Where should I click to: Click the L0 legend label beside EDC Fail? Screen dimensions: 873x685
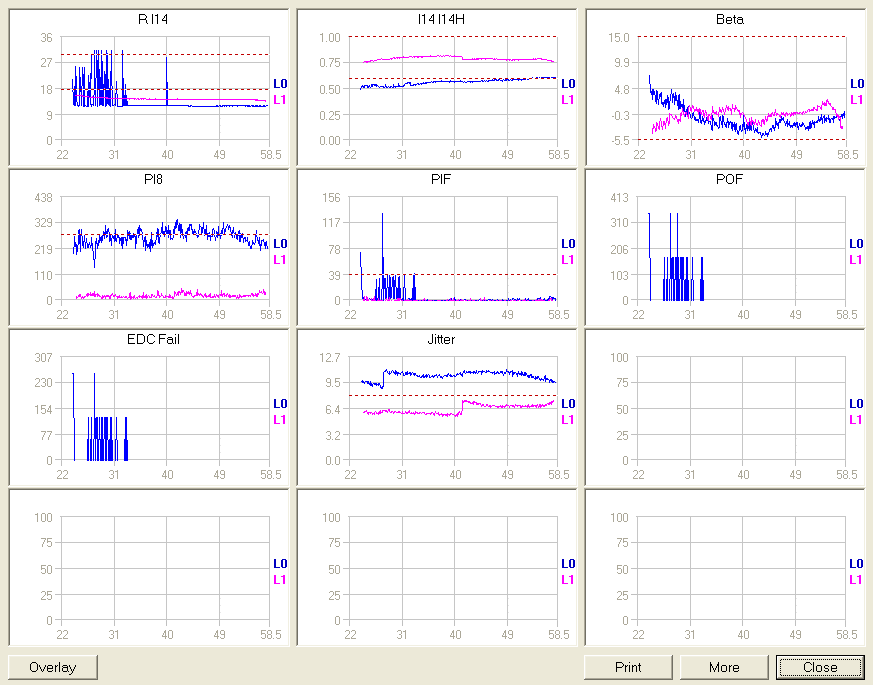280,404
